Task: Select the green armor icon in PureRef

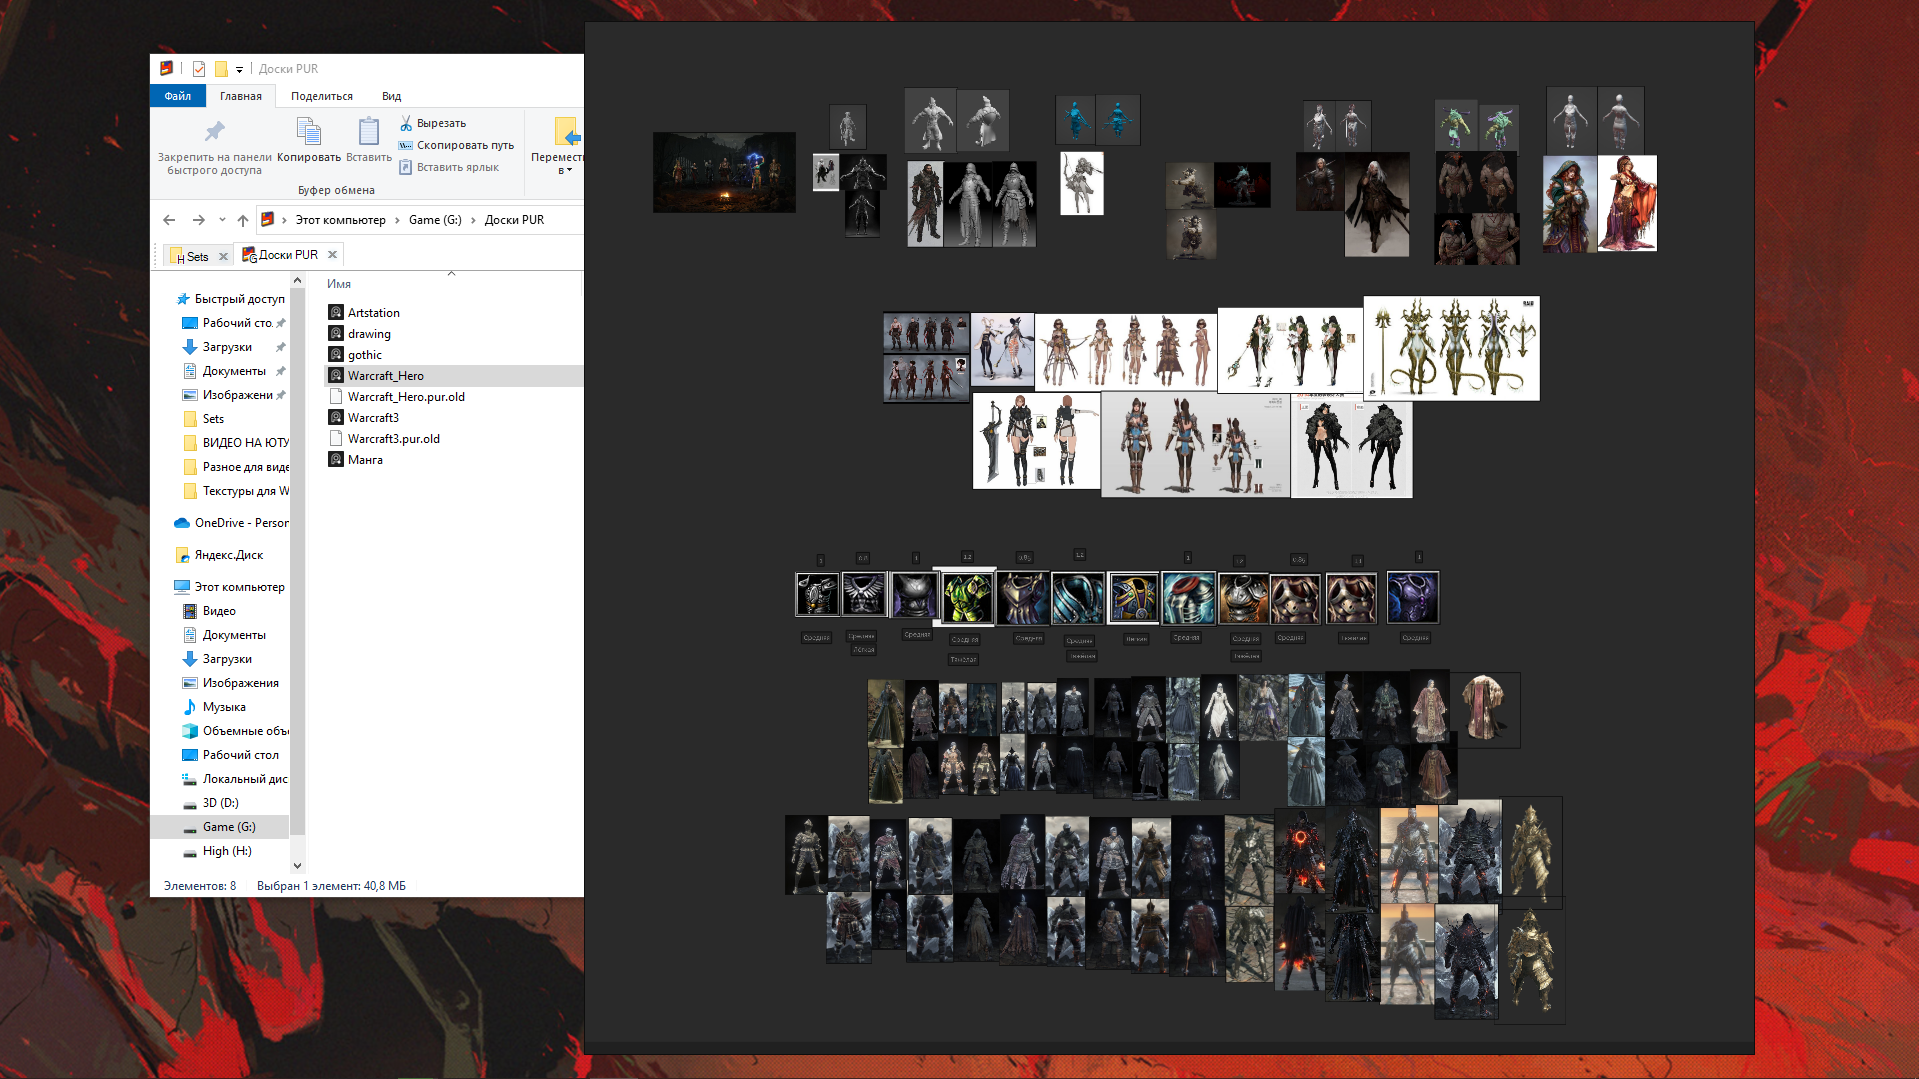Action: [967, 597]
